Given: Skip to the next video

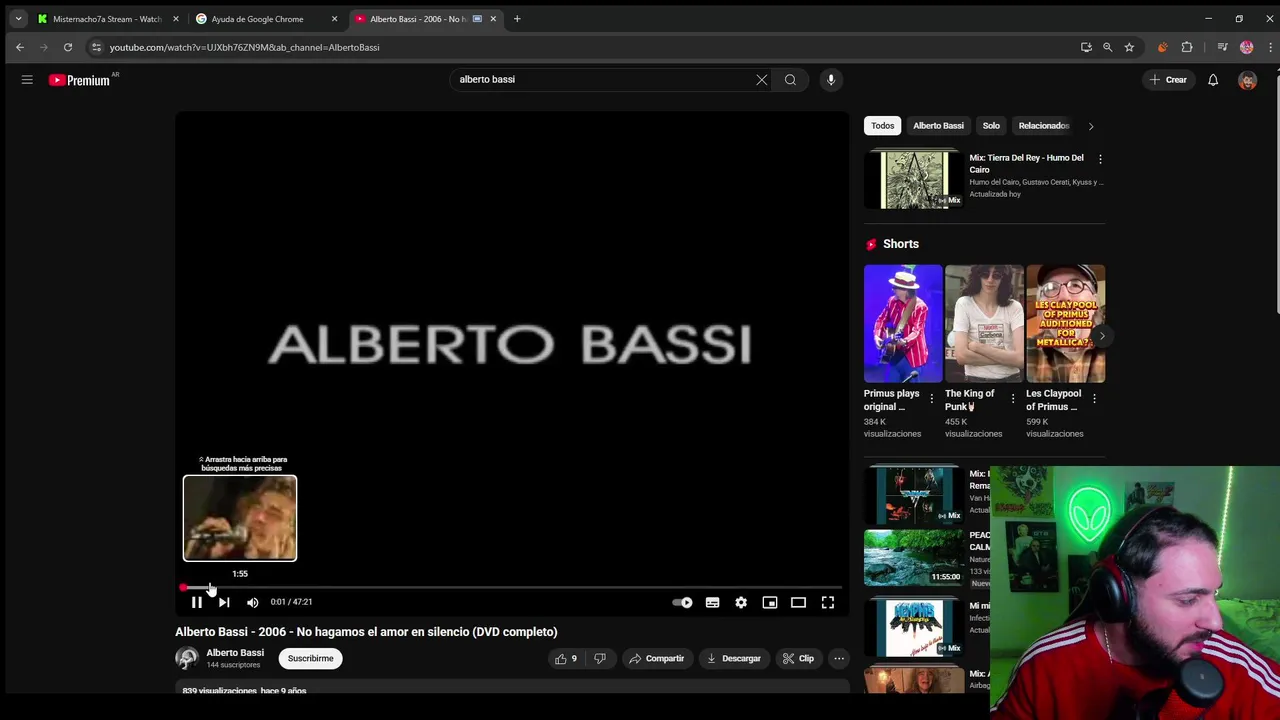Looking at the screenshot, I should coord(224,602).
